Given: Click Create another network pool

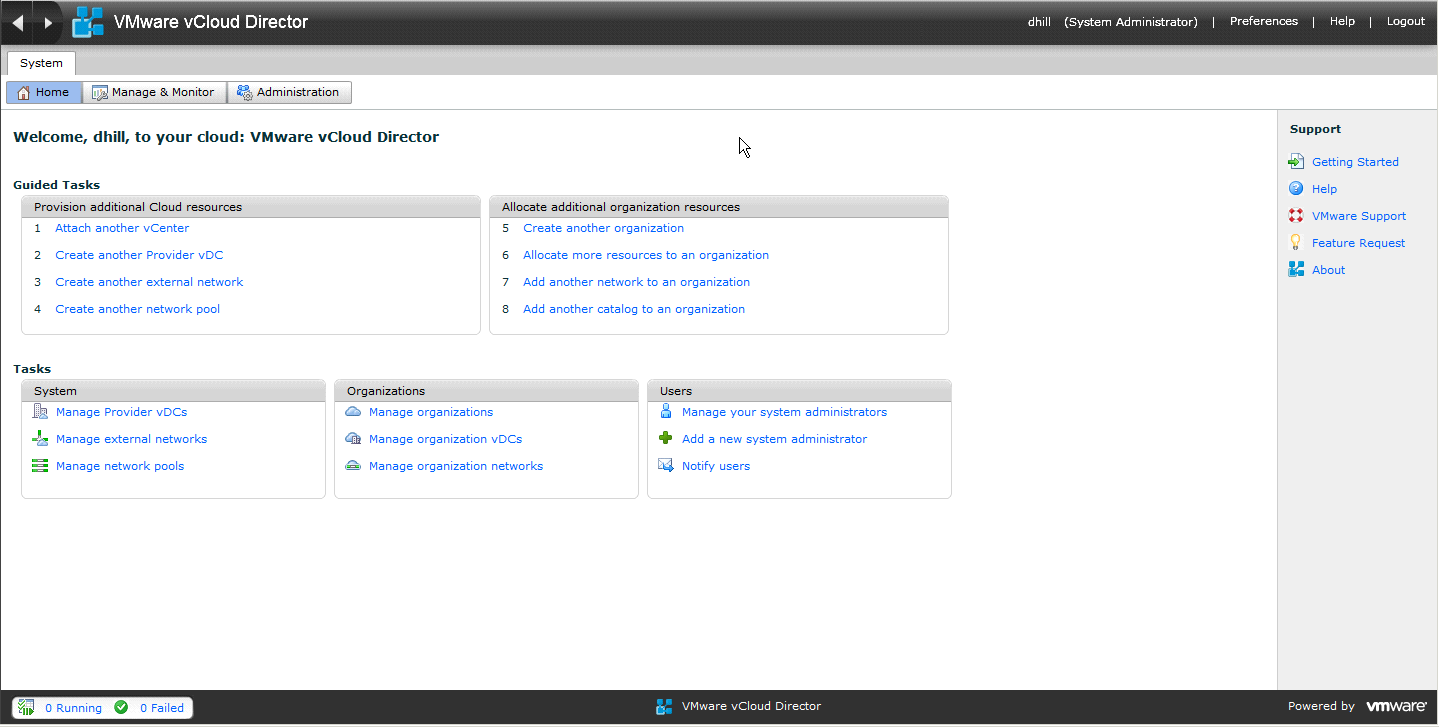Looking at the screenshot, I should click(x=137, y=309).
